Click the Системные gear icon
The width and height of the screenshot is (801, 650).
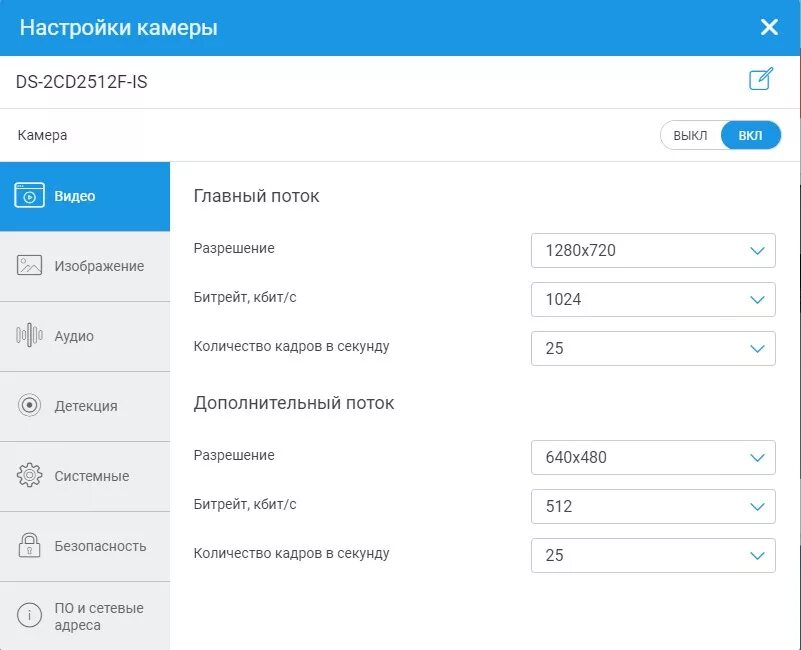pyautogui.click(x=29, y=475)
